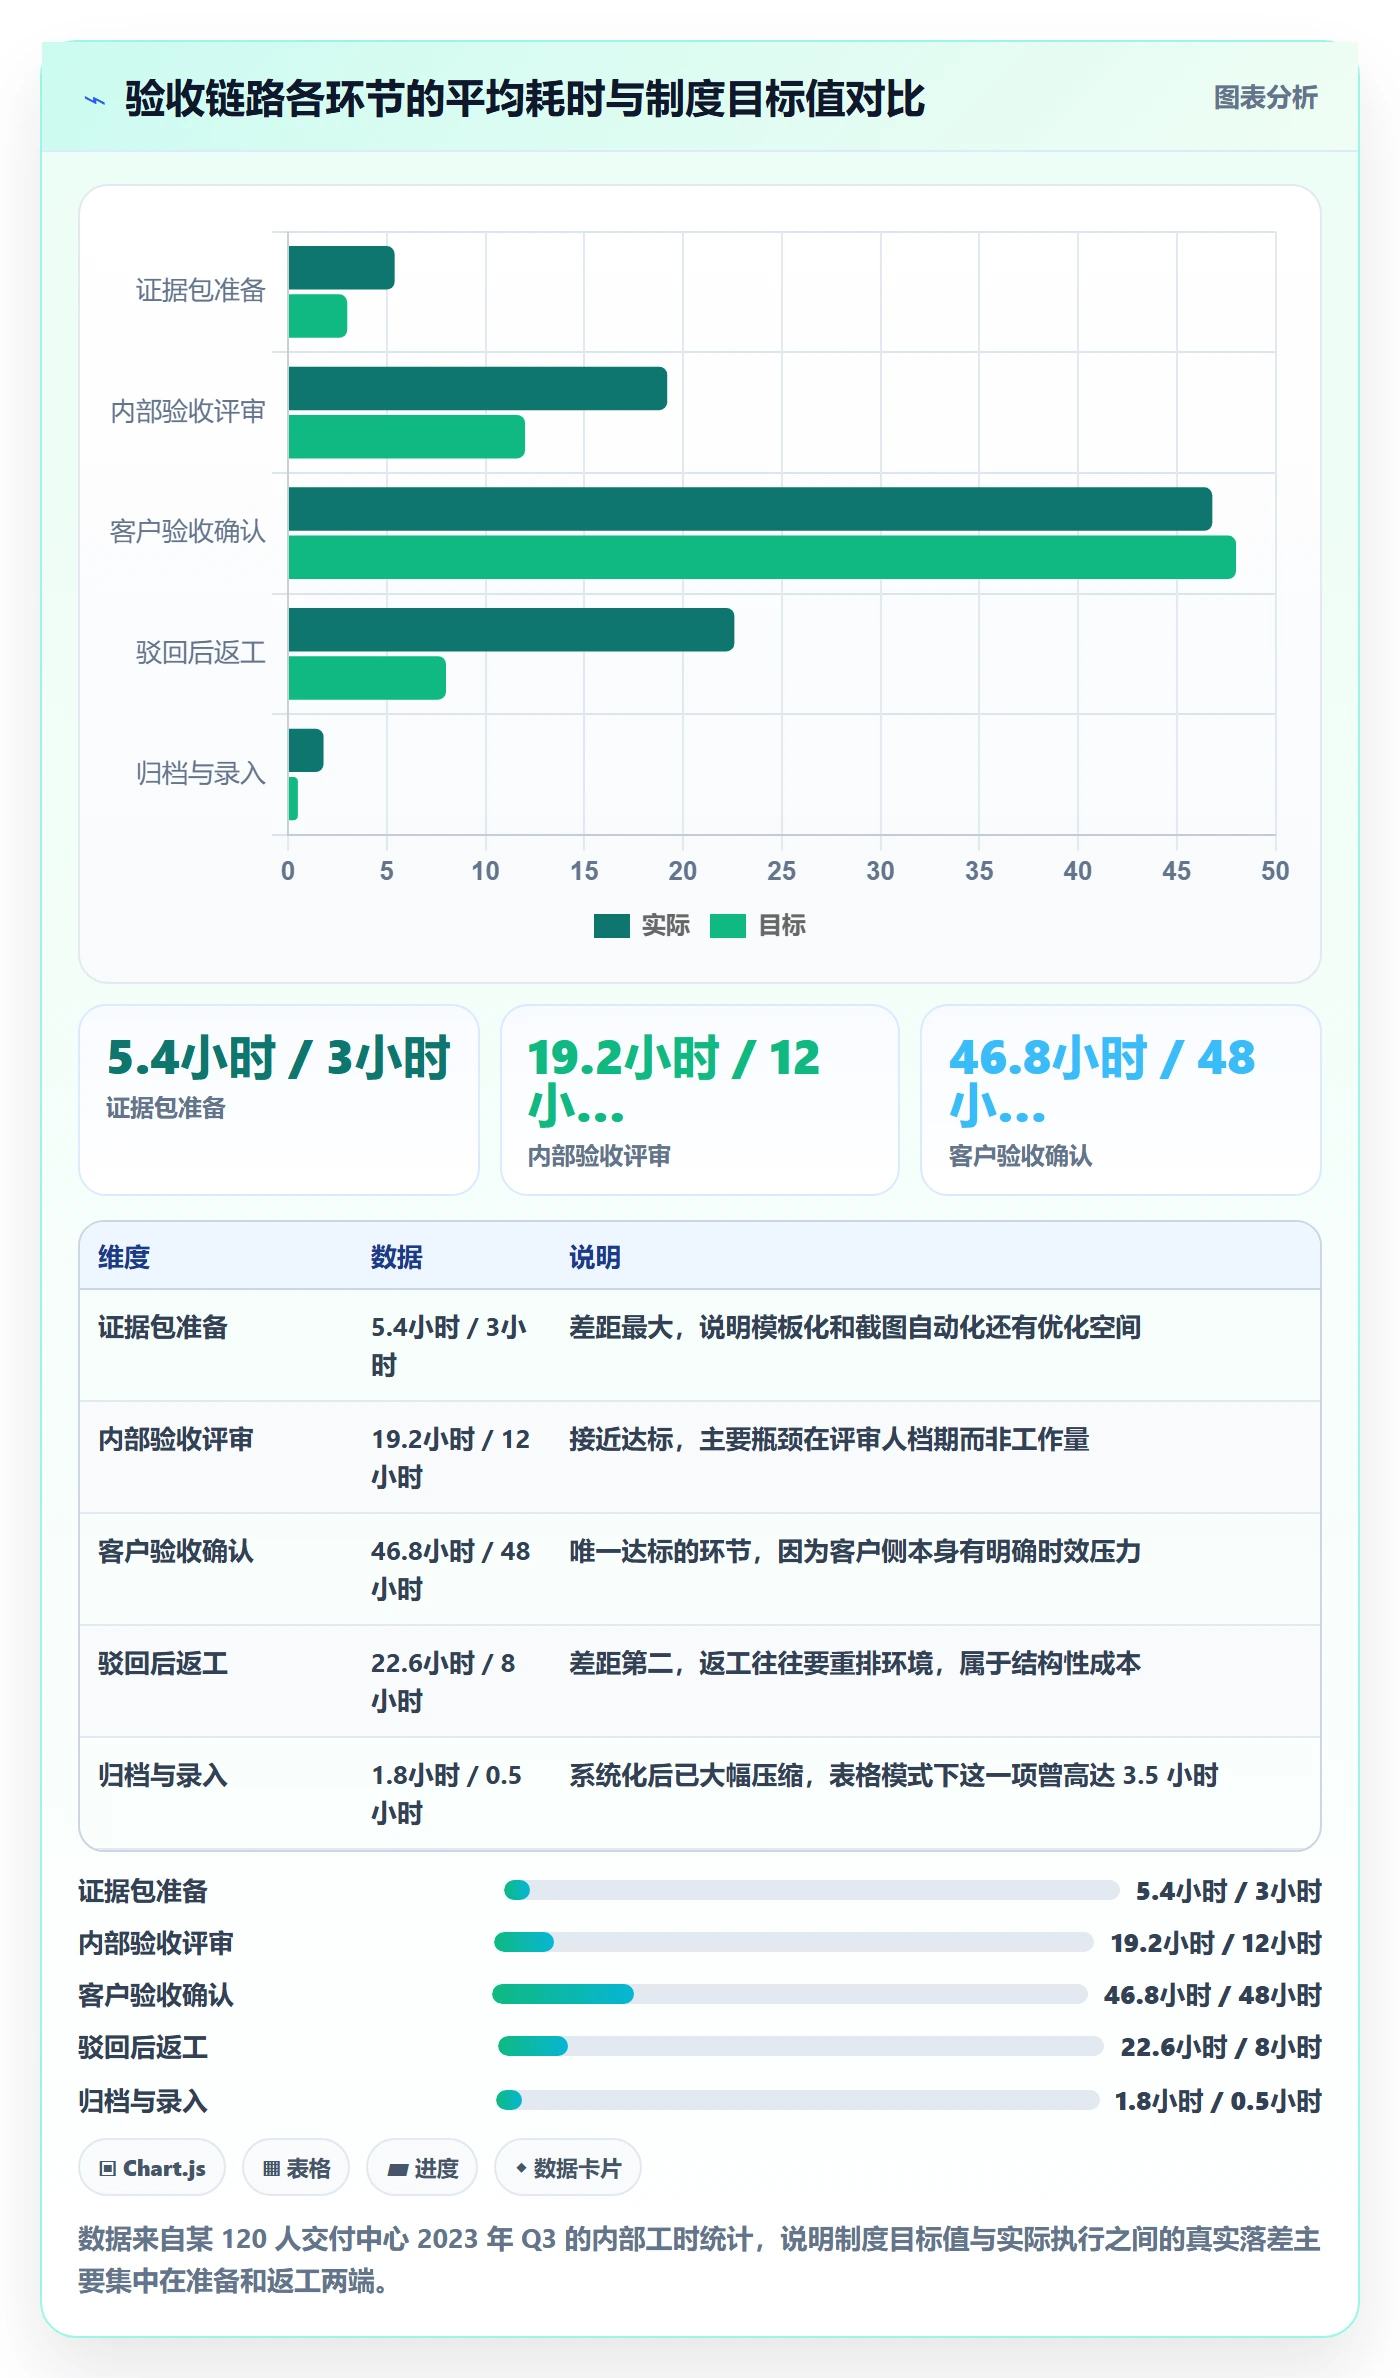
Task: Click the lightning icon beside the title
Action: click(95, 99)
